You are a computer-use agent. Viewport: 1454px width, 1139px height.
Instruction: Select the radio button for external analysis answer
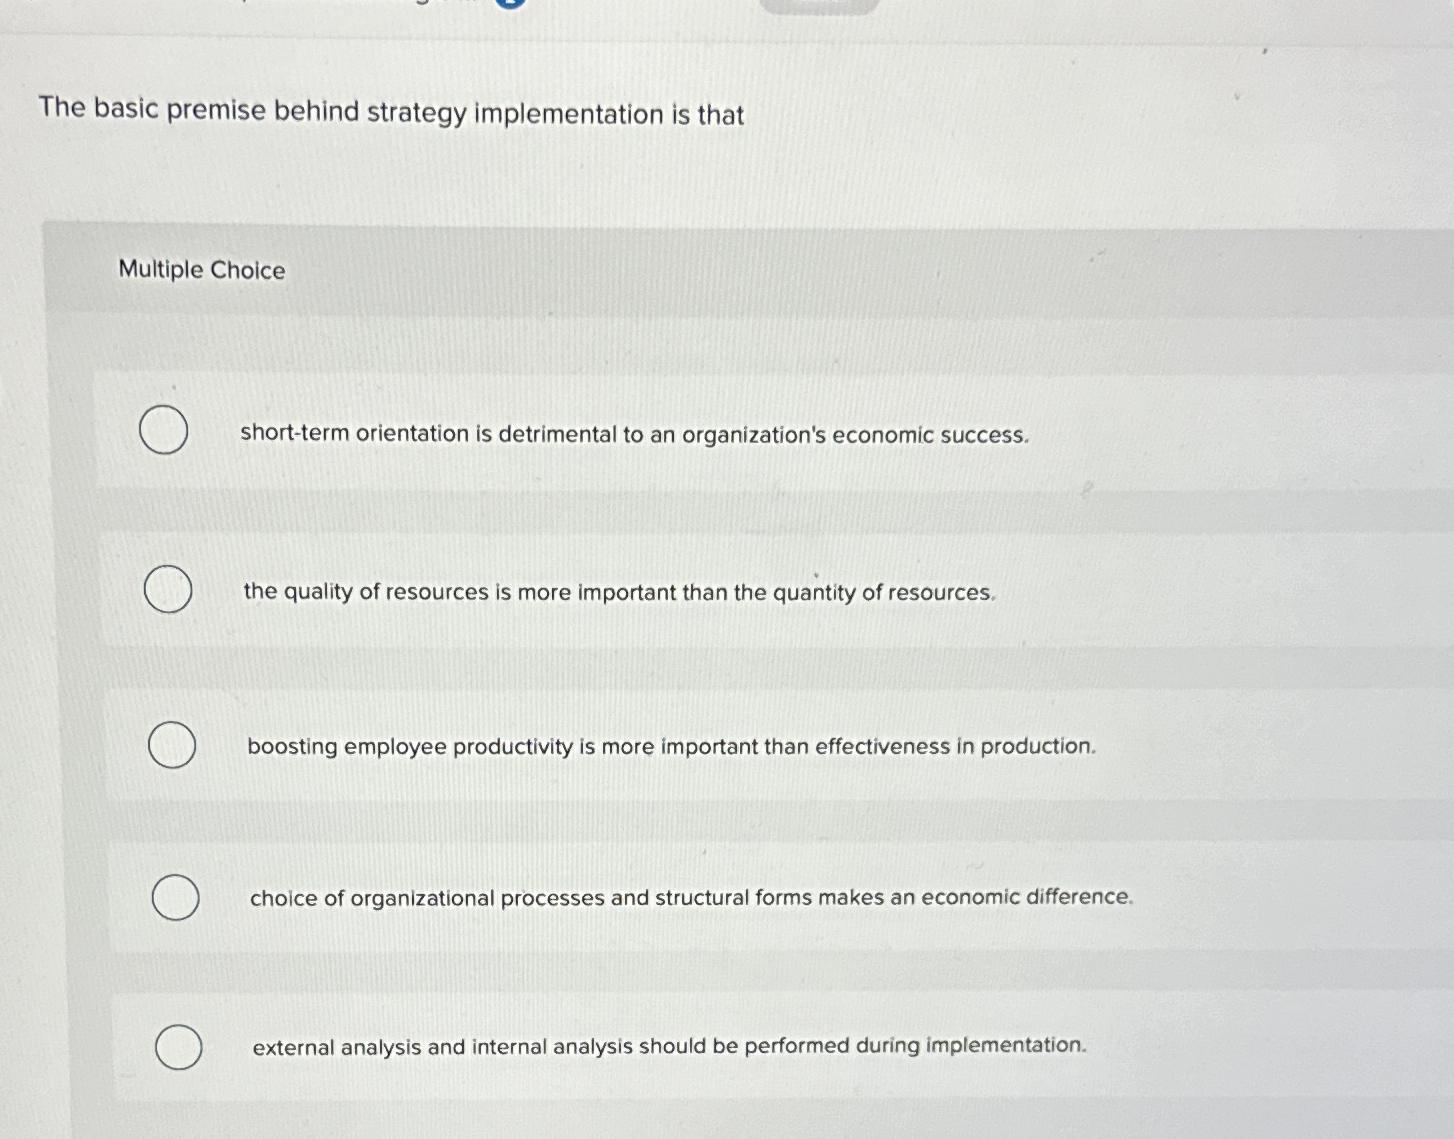(178, 1048)
